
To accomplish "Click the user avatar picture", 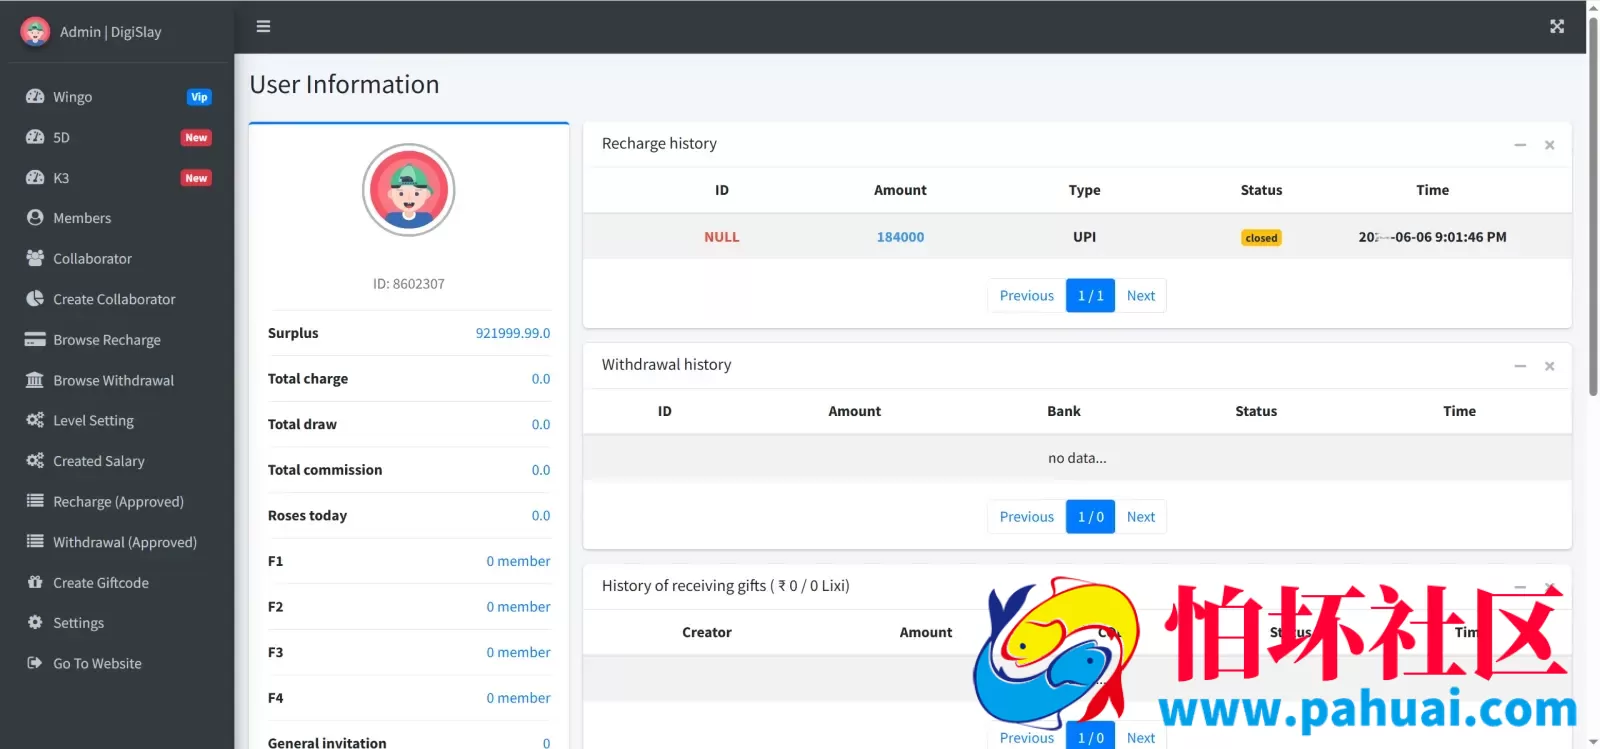I will coord(408,190).
